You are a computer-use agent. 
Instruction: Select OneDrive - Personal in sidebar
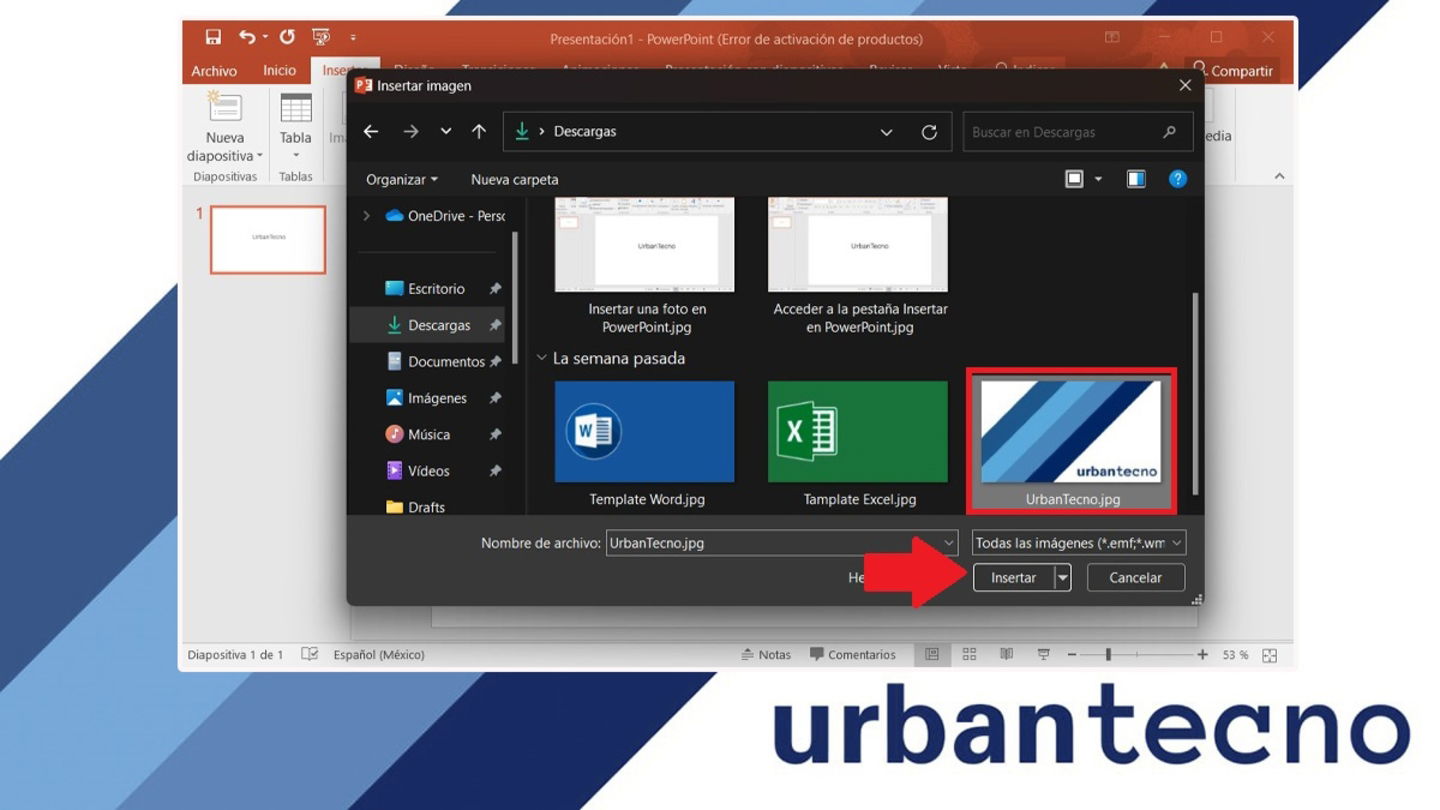pos(445,215)
